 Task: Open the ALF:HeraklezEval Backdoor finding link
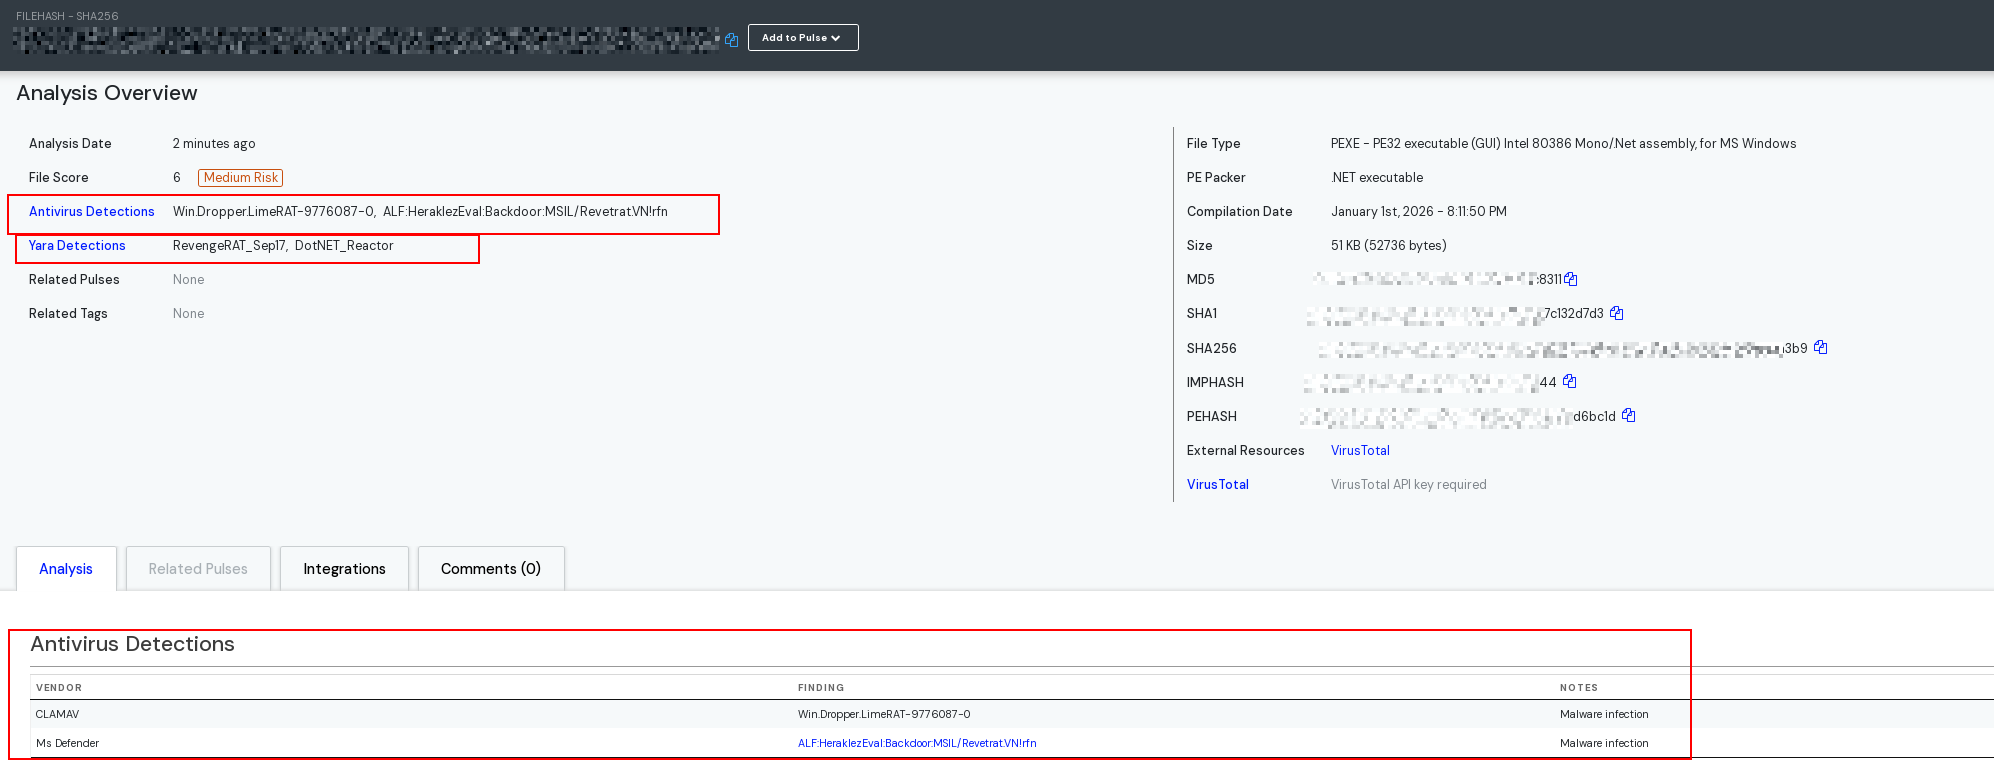point(917,743)
